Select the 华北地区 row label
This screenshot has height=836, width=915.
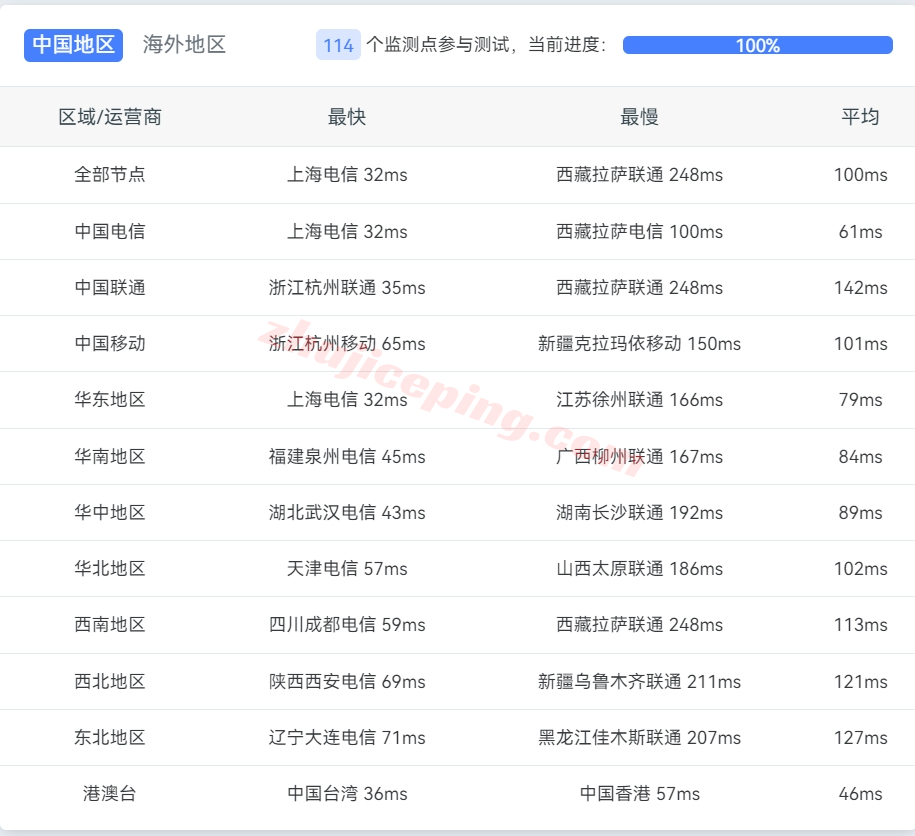[x=110, y=569]
